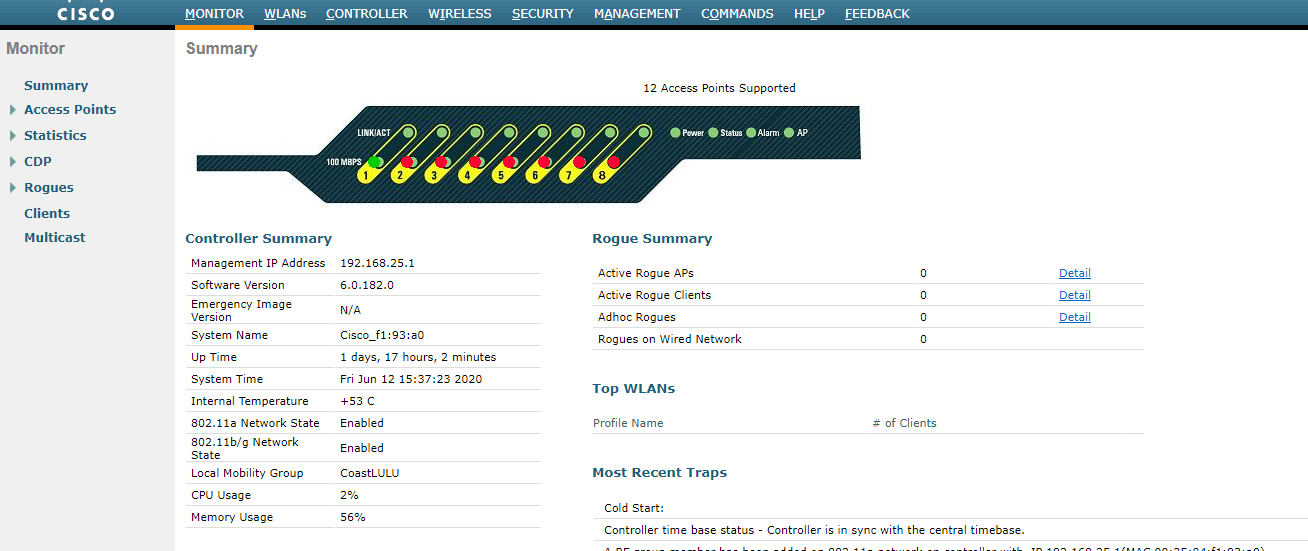Screen dimensions: 1308x551
Task: Click the AP LED indicator
Action: point(789,132)
